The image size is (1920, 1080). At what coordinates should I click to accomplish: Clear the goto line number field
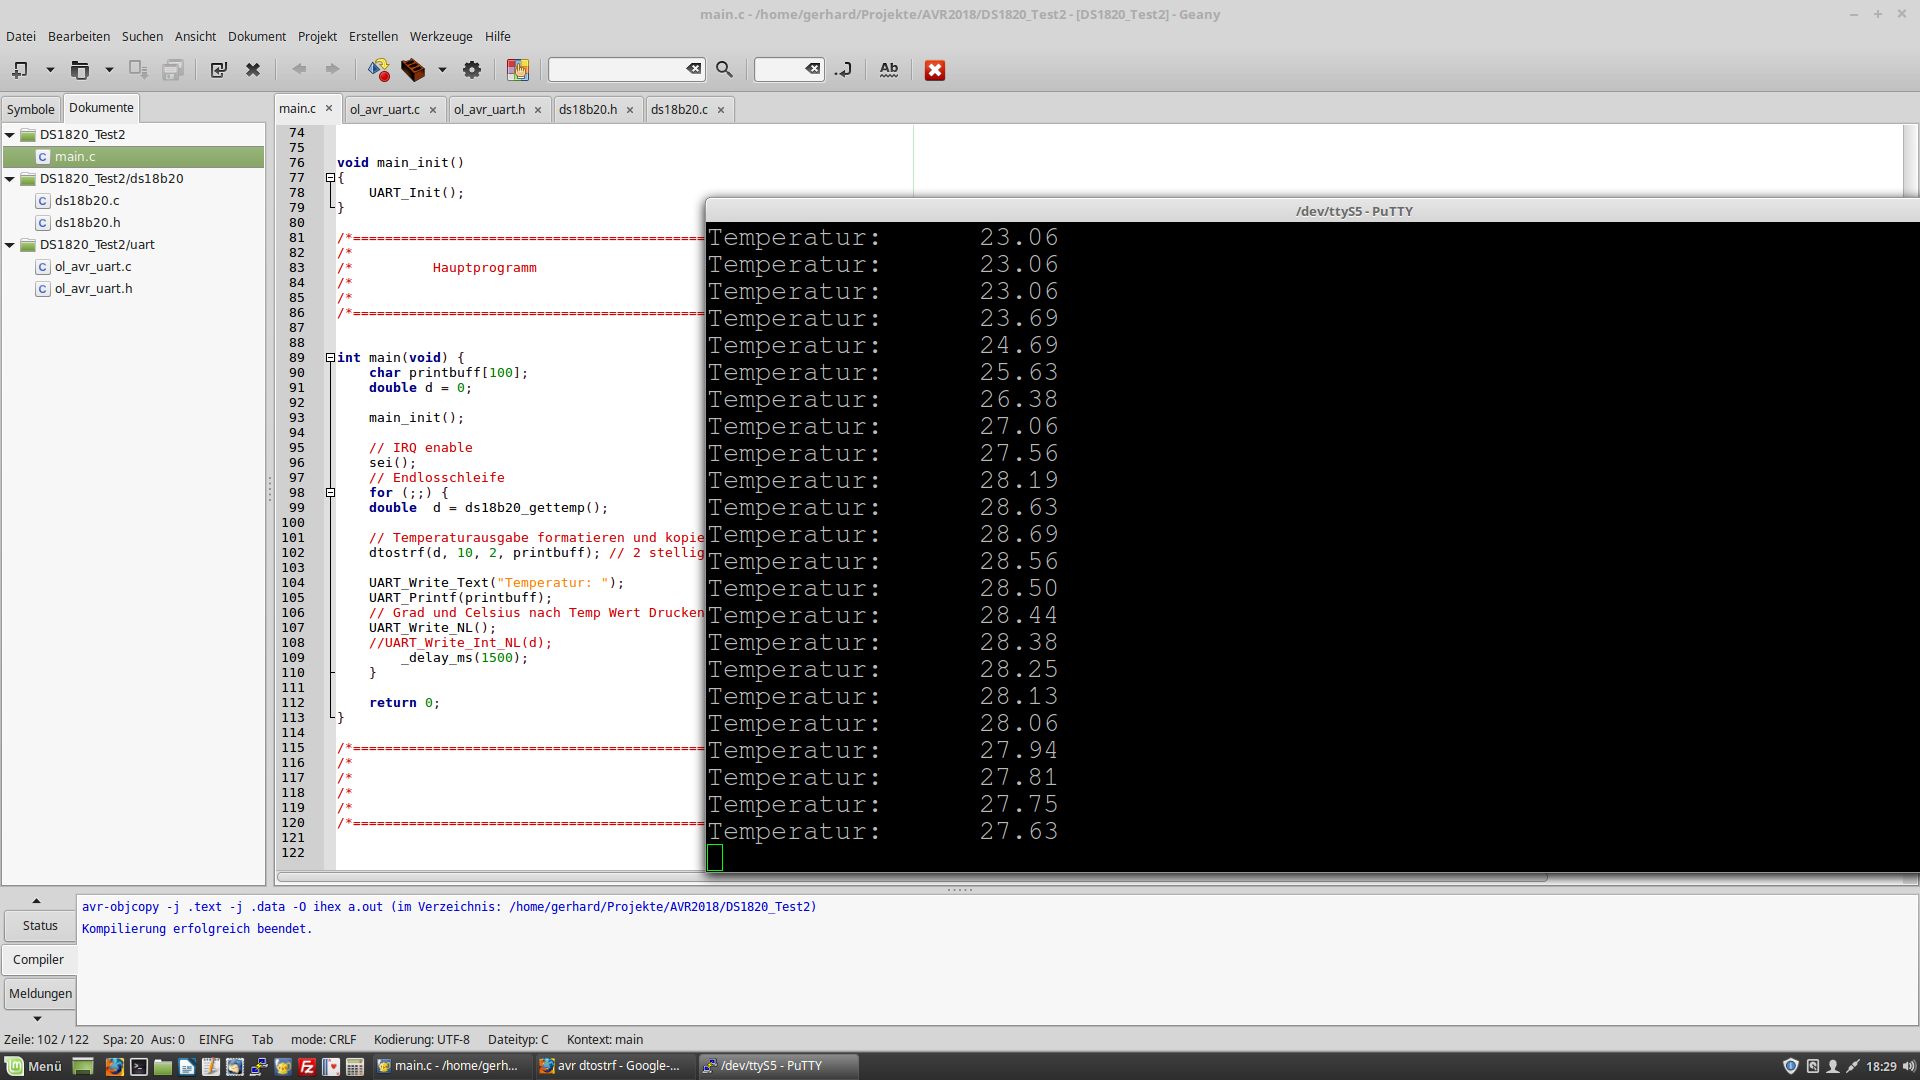813,69
